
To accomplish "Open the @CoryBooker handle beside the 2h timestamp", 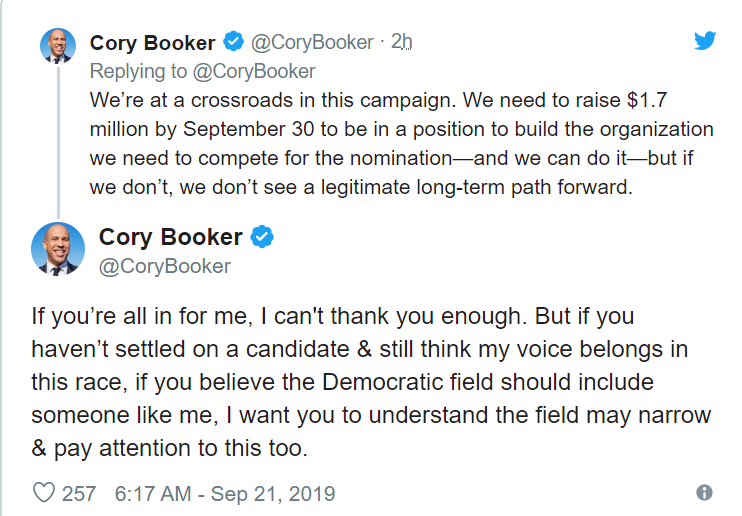I will pos(310,43).
